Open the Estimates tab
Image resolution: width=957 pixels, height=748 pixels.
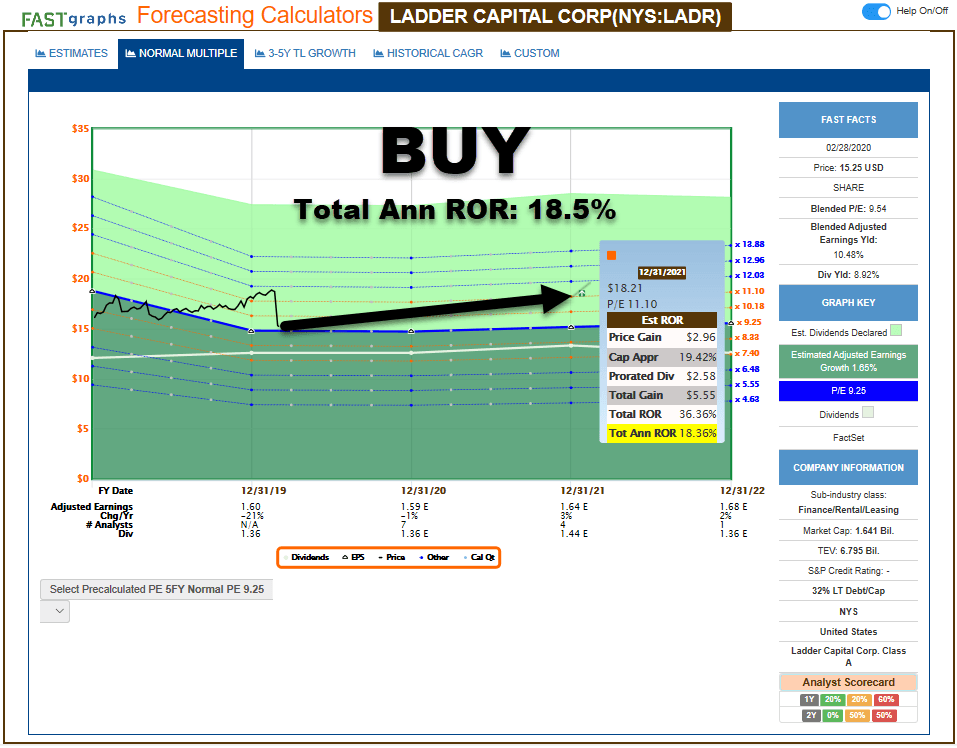click(71, 54)
